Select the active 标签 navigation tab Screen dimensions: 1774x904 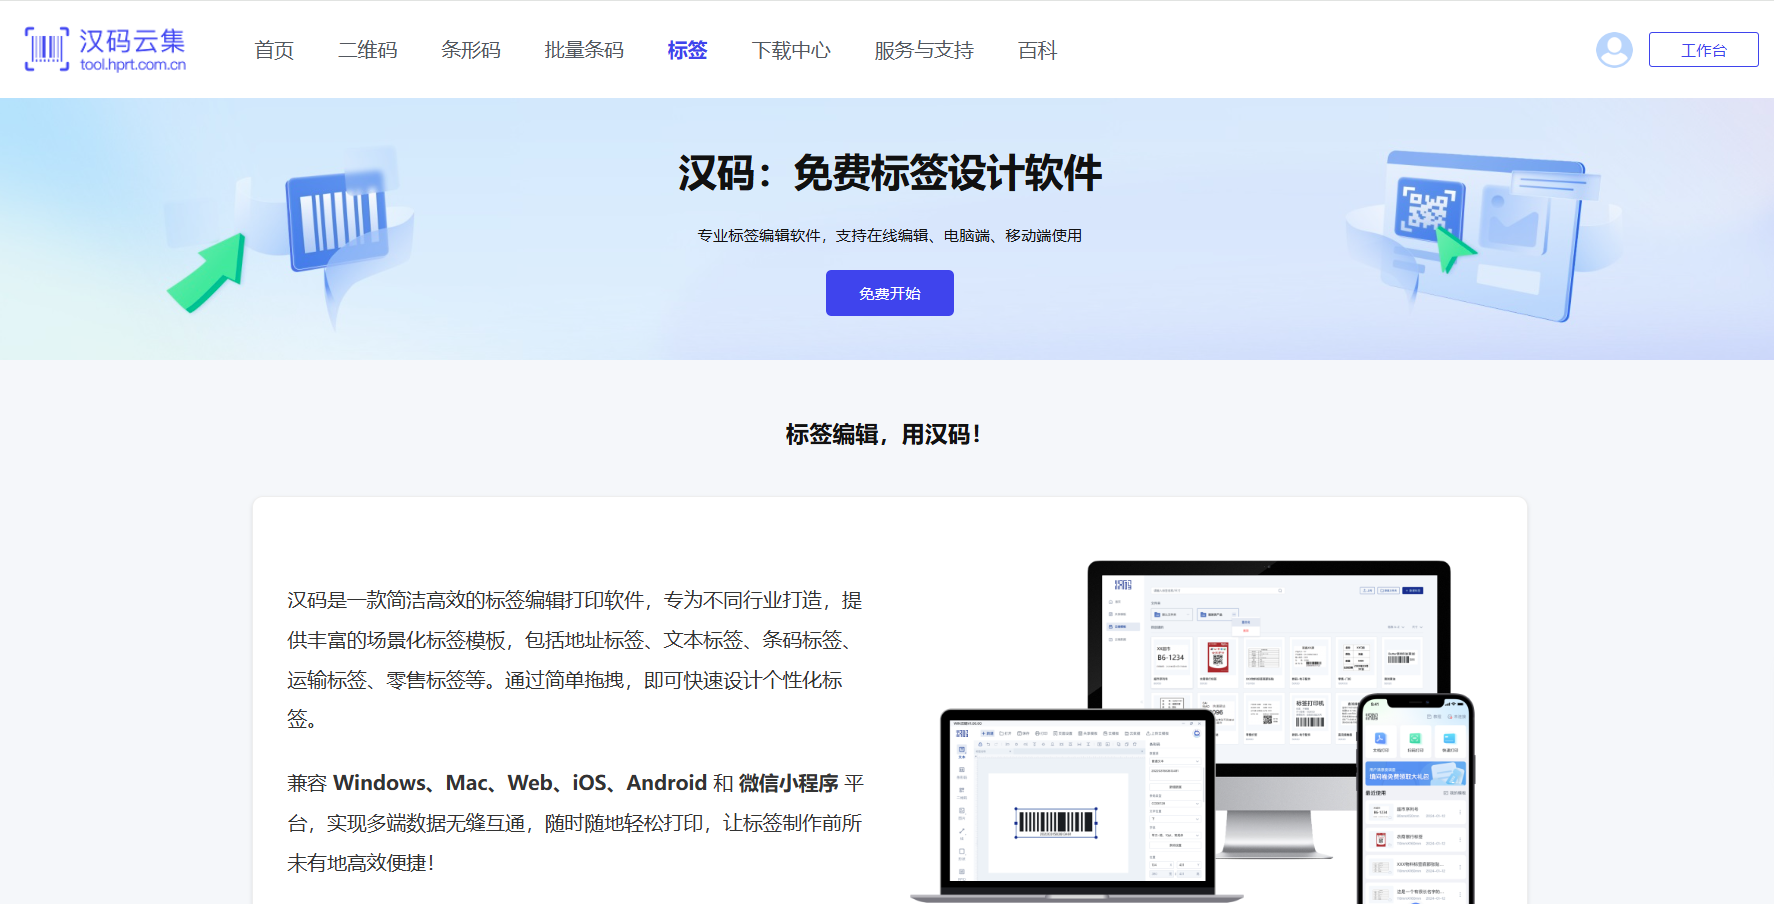point(688,50)
